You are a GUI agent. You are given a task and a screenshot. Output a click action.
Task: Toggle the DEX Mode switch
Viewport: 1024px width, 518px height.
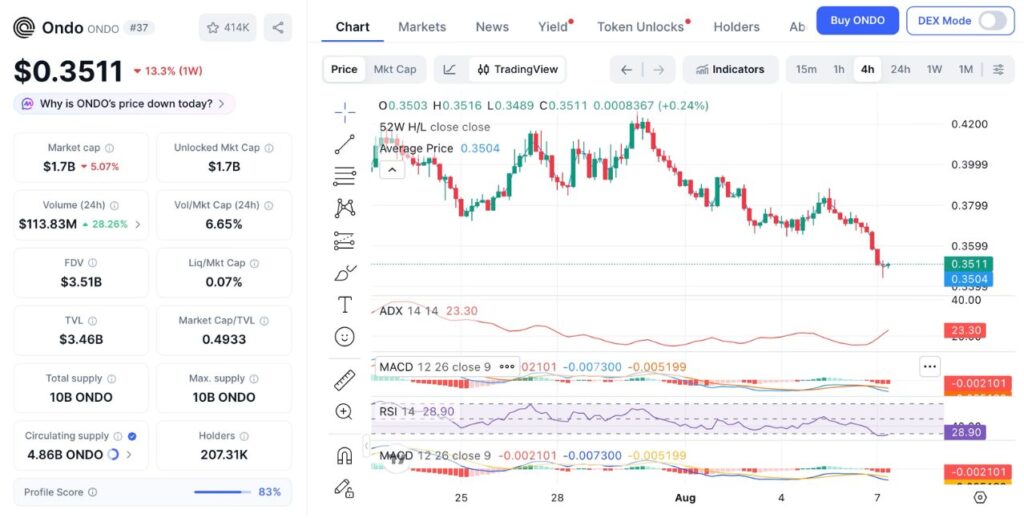993,20
